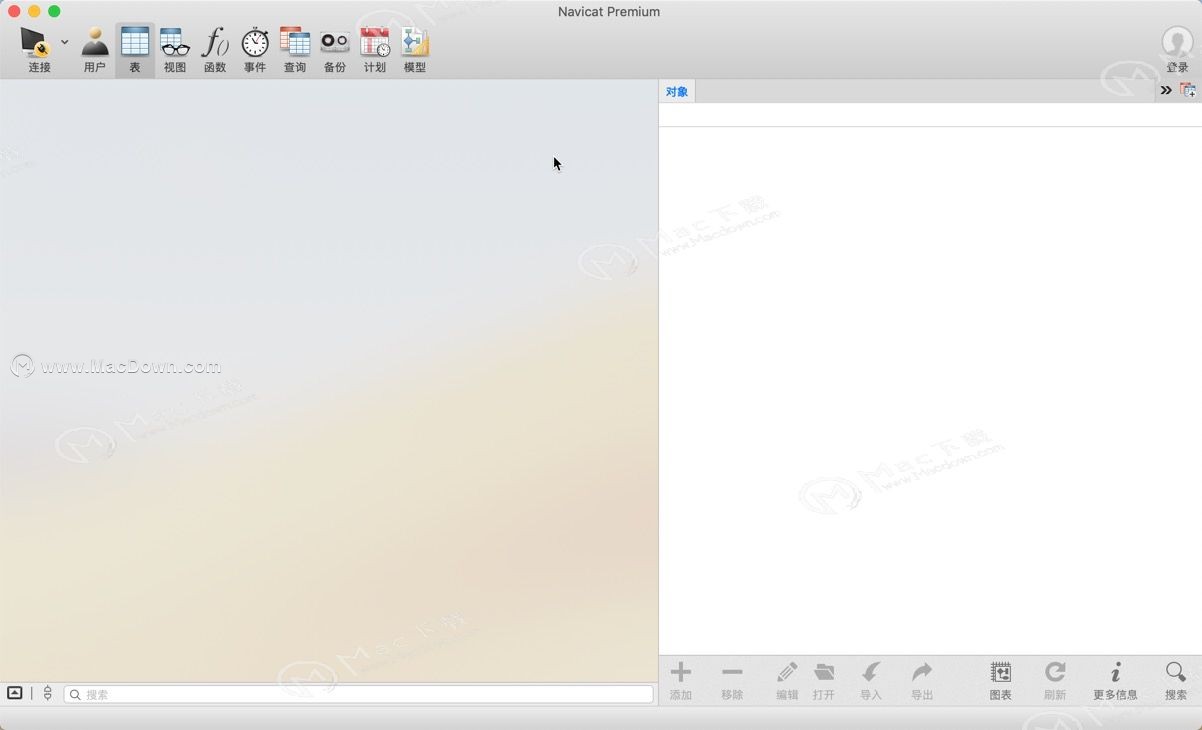Switch to the 对象 tab
Screen dimensions: 1202x730
point(677,92)
